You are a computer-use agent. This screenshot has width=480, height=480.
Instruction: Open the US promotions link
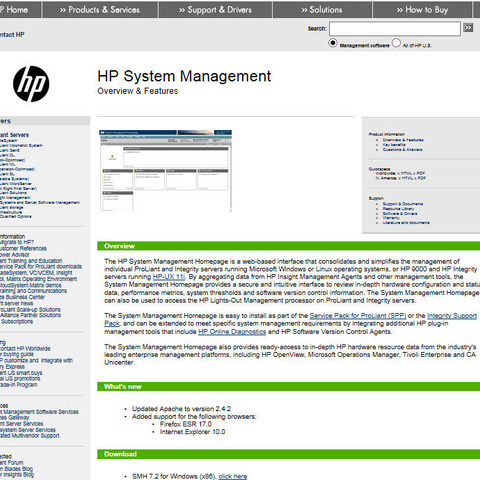pos(20,379)
